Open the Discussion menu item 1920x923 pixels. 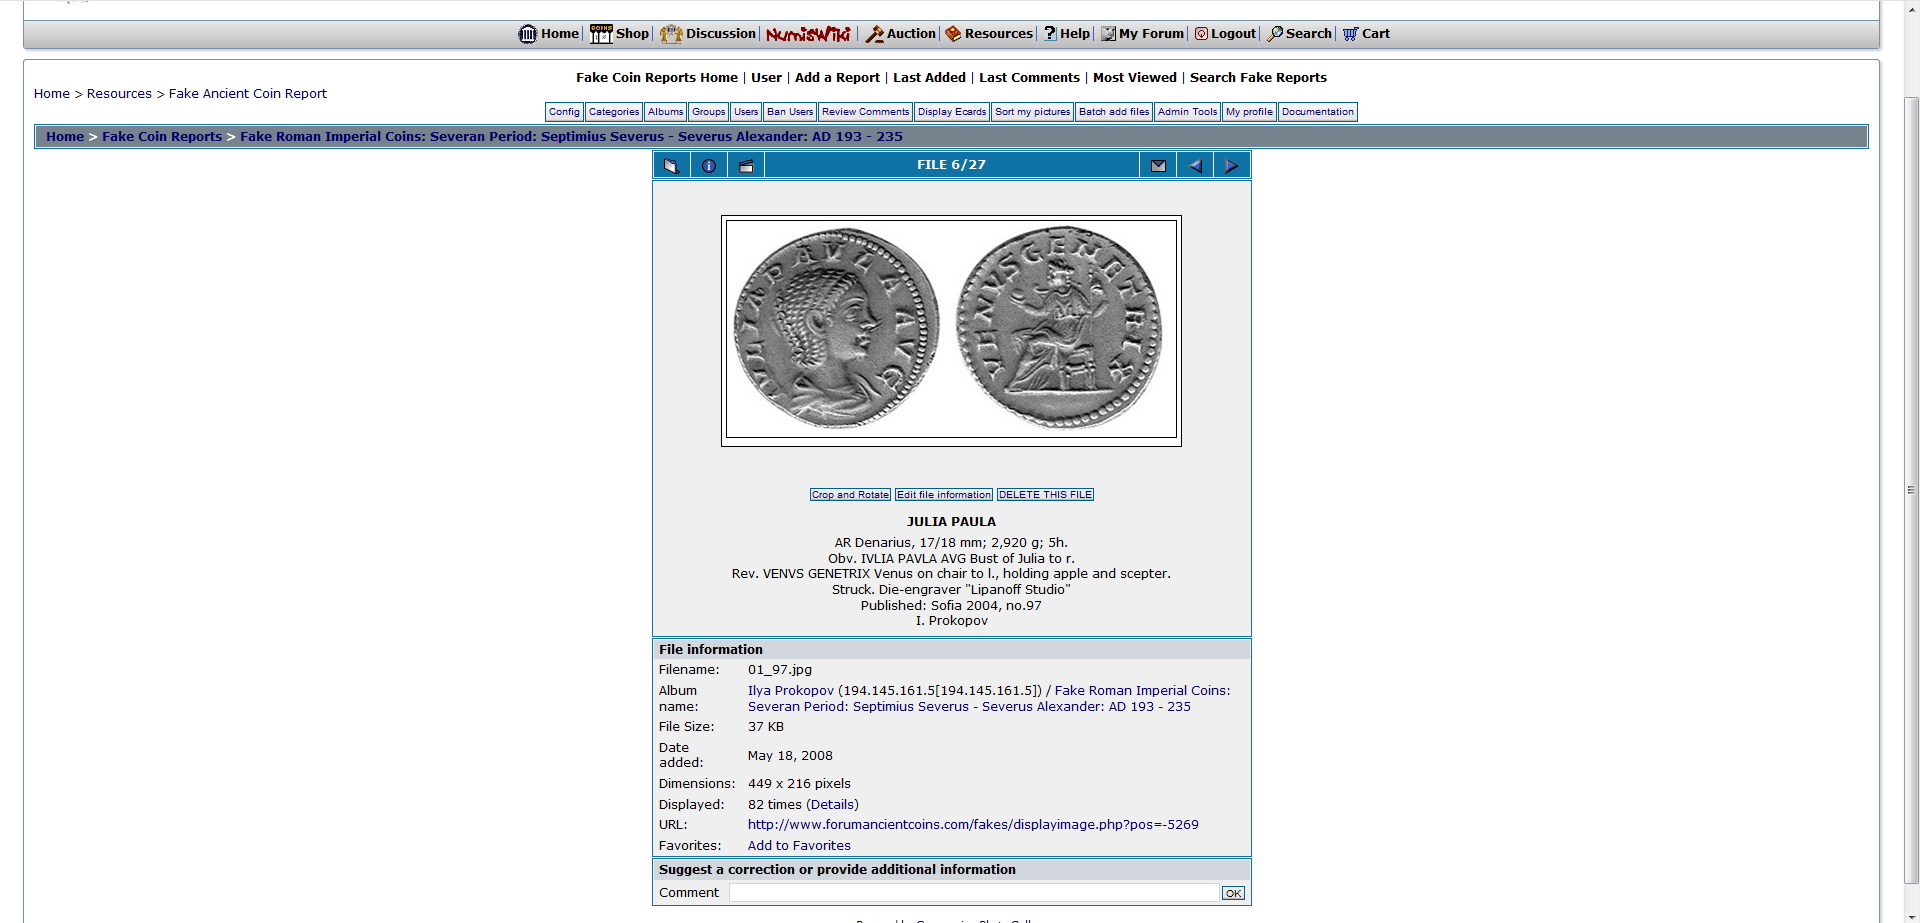click(x=708, y=34)
